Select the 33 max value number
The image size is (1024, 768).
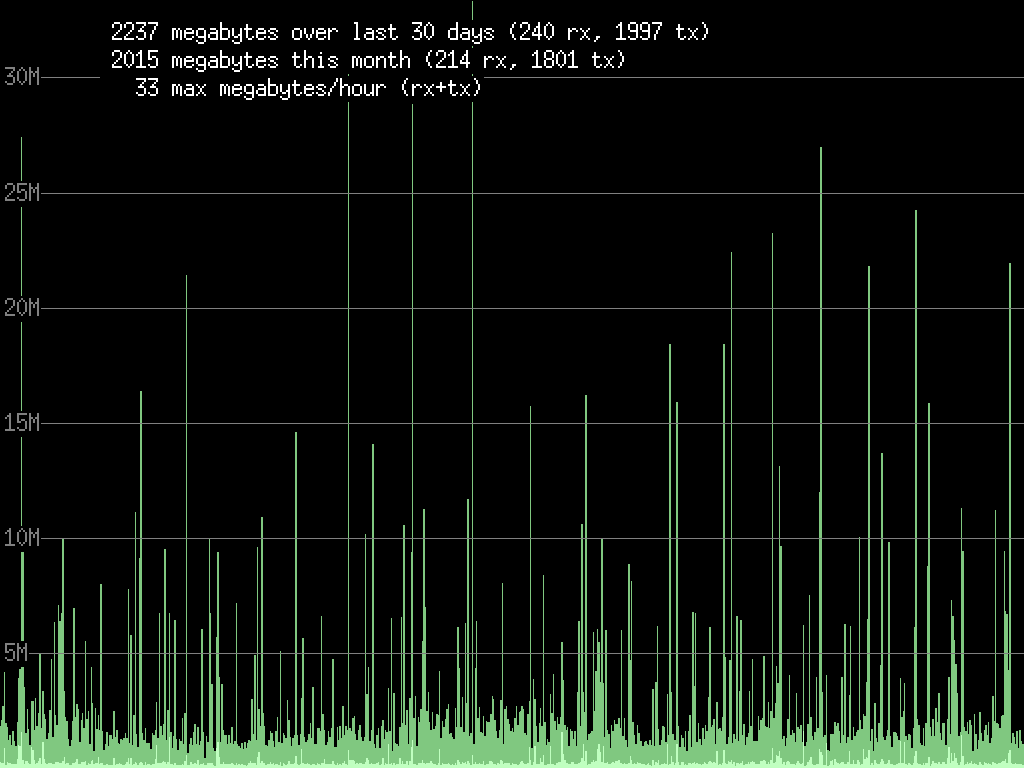(x=147, y=89)
